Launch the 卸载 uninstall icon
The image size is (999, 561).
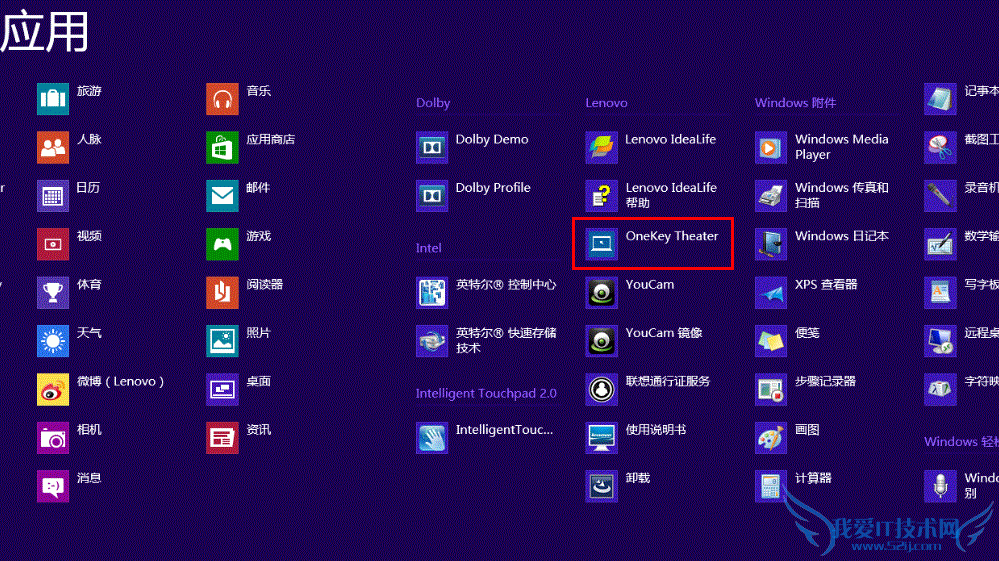[x=601, y=486]
